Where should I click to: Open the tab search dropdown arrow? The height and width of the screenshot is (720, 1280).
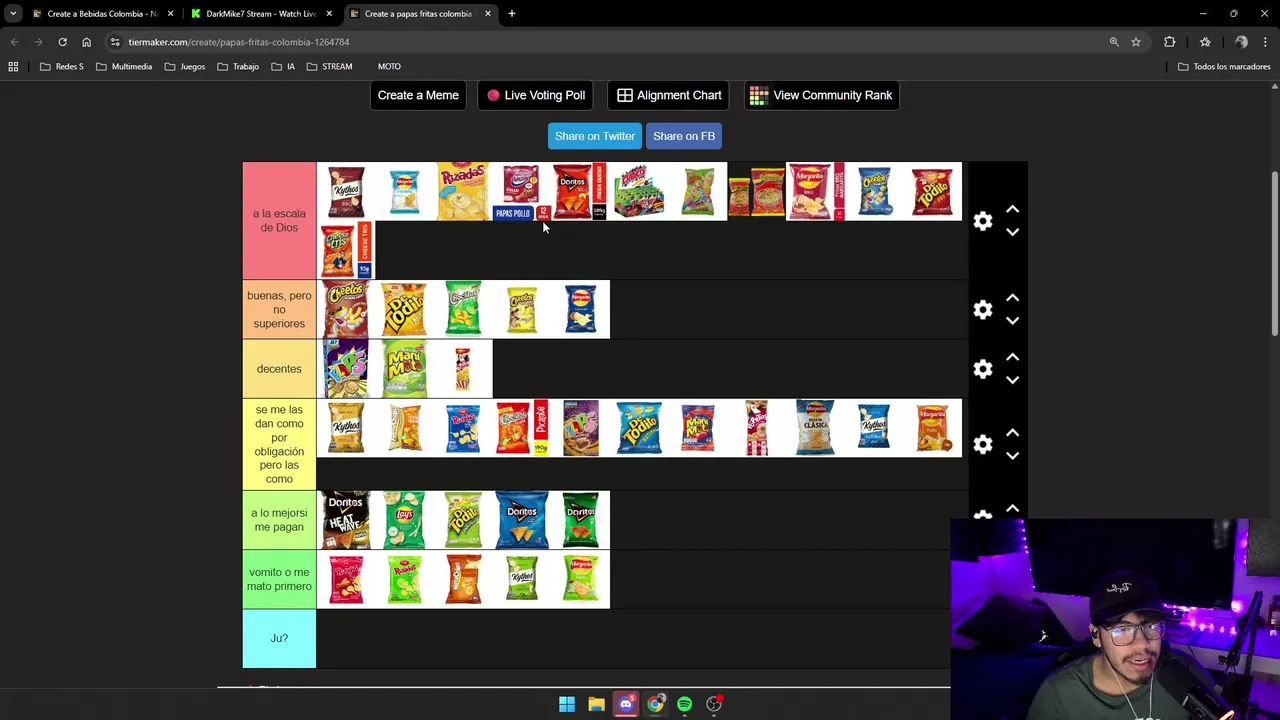(13, 14)
